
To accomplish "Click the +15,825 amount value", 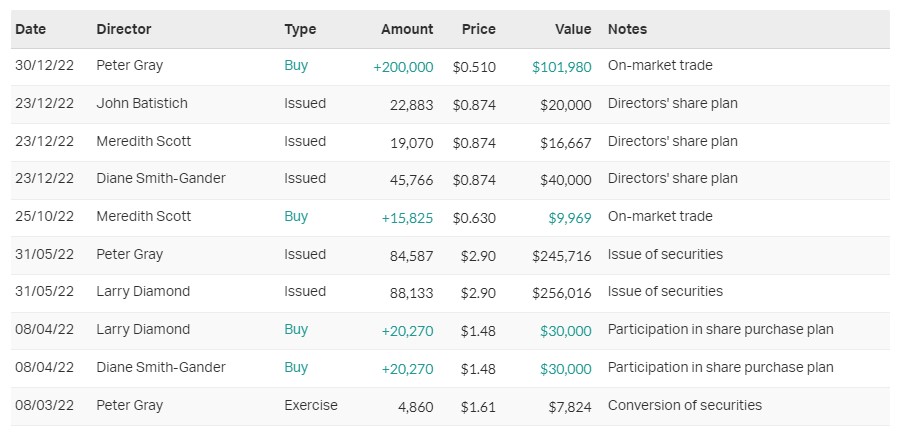I will pos(407,217).
